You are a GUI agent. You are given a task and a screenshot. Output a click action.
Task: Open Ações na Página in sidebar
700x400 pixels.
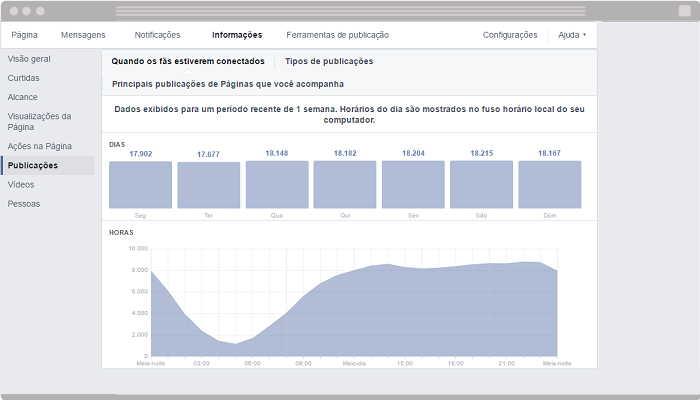[39, 146]
